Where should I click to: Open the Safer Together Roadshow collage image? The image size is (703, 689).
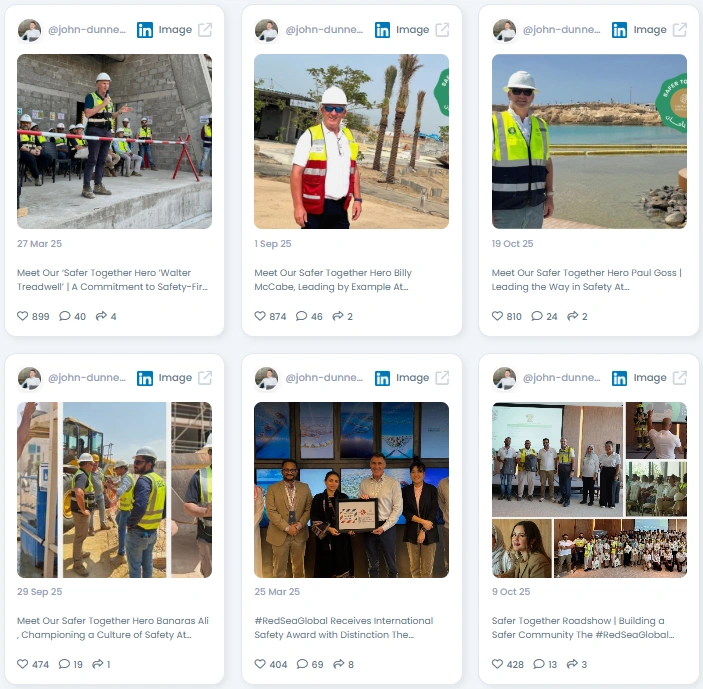point(589,490)
